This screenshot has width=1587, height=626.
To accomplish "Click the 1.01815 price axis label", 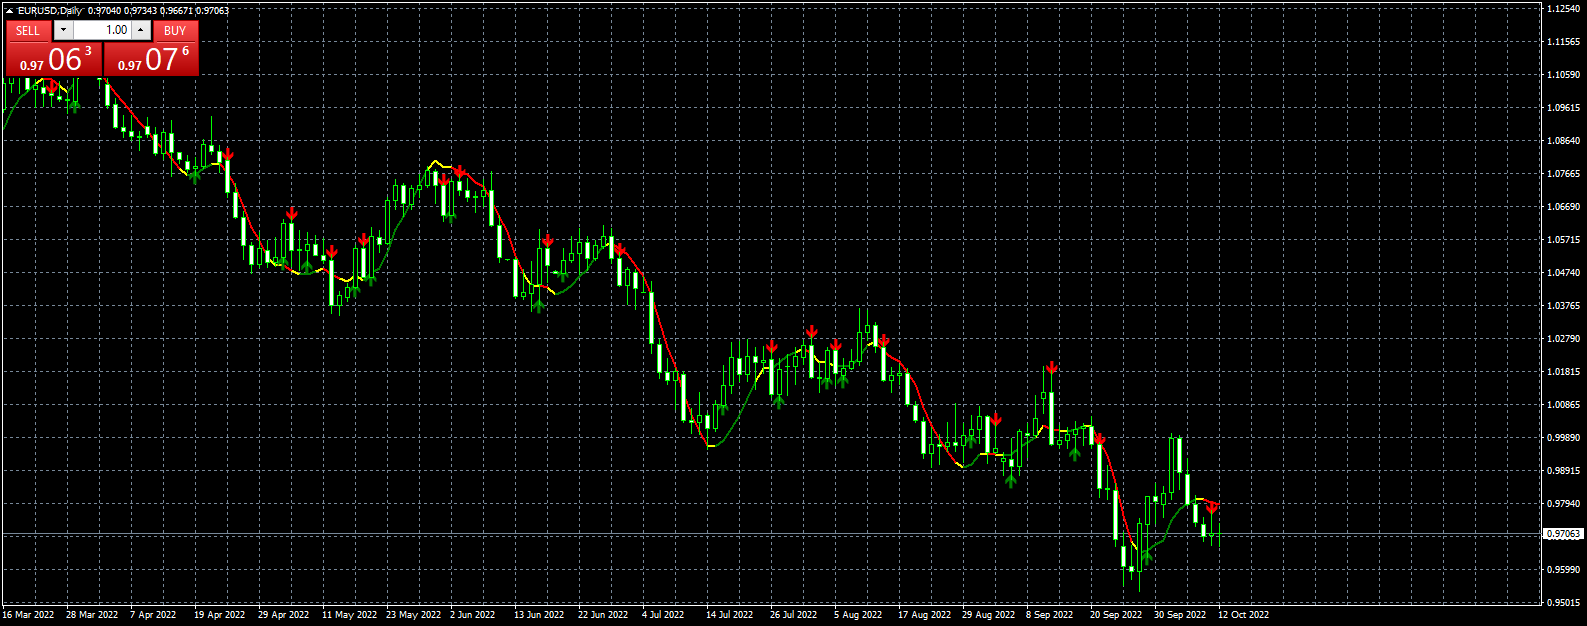I will 1563,372.
